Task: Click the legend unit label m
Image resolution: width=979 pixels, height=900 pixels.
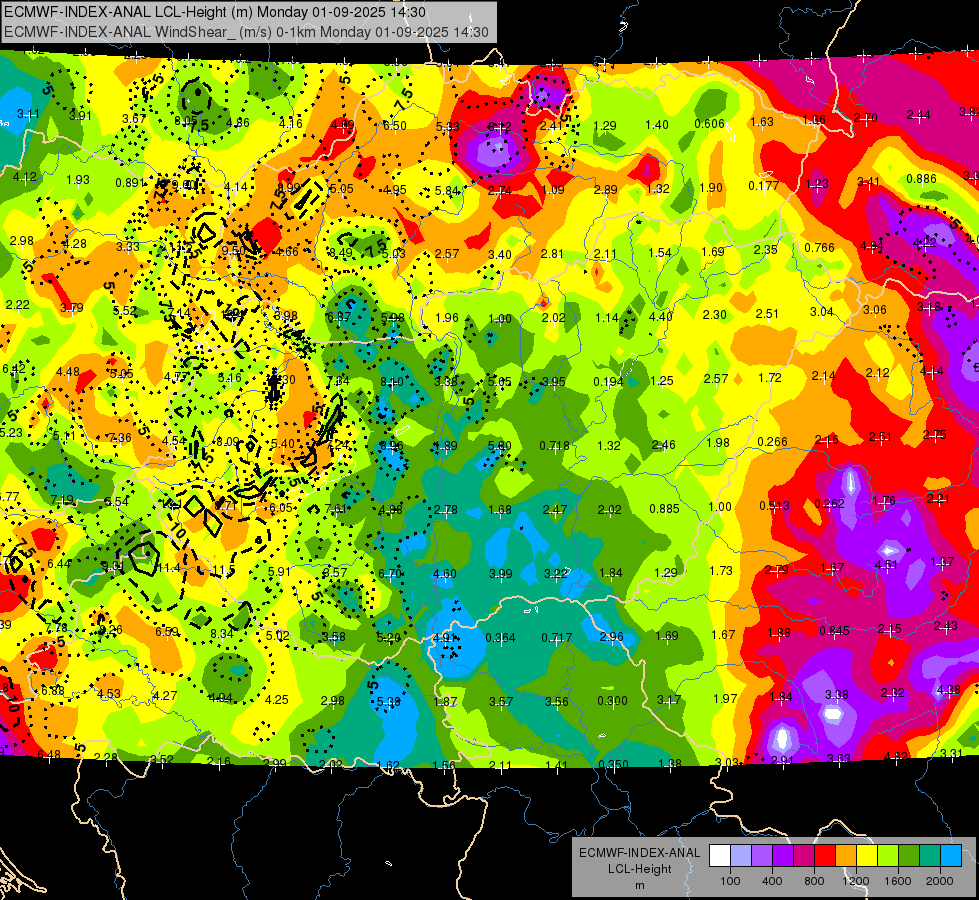Action: coord(639,885)
